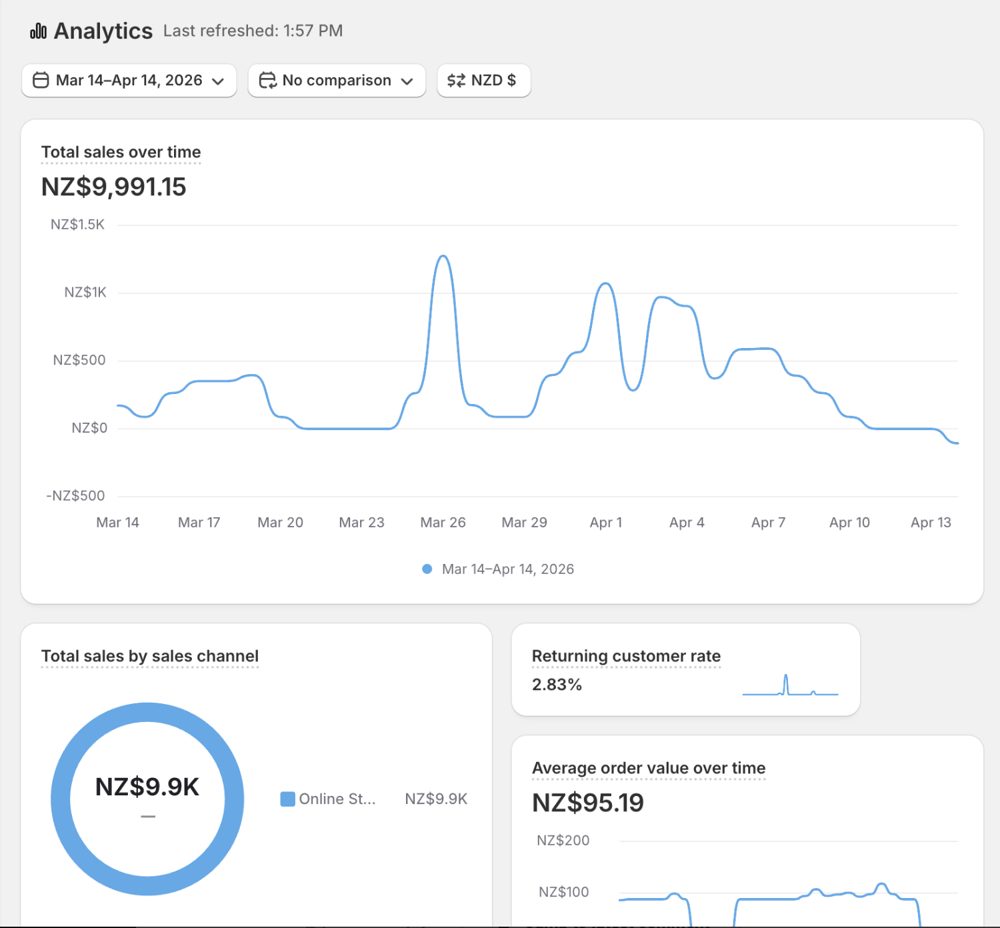Click the Online St... blue legend square
The width and height of the screenshot is (1000, 928).
(288, 799)
